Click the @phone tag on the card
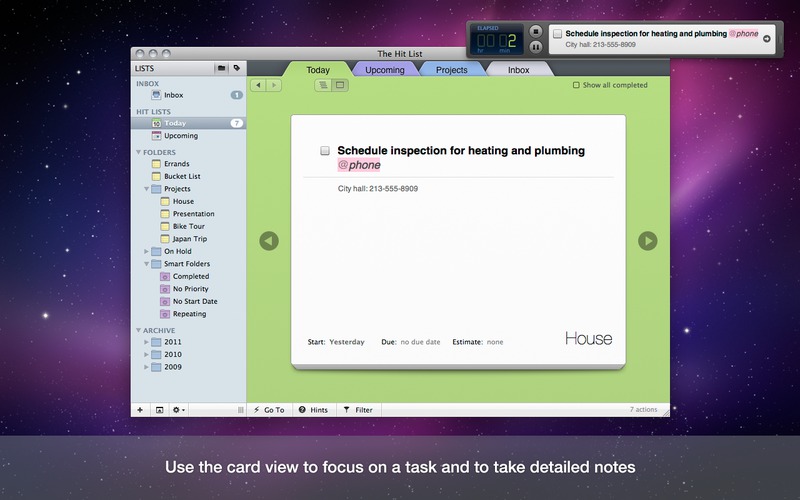The height and width of the screenshot is (500, 800). pyautogui.click(x=359, y=165)
